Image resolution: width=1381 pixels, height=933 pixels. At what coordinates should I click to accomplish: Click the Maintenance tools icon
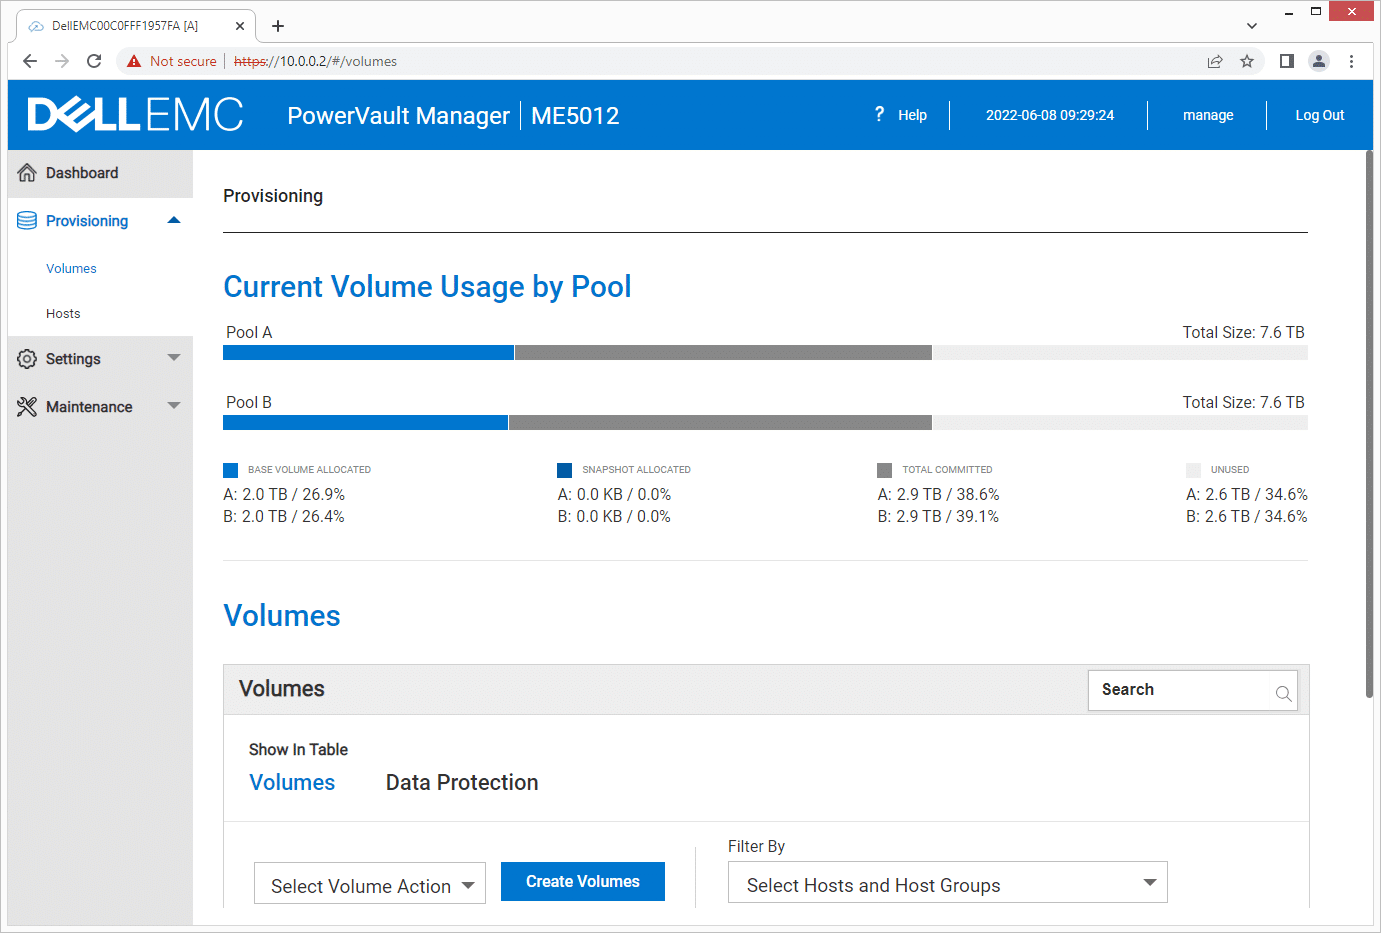(x=27, y=407)
